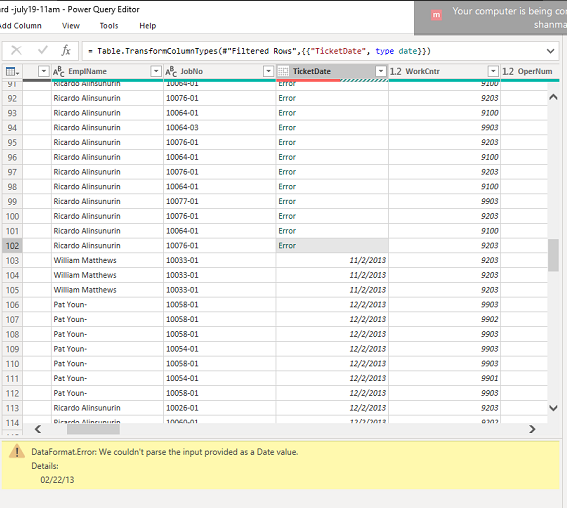567x508 pixels.
Task: Click inside the formula bar text
Action: pyautogui.click(x=260, y=51)
